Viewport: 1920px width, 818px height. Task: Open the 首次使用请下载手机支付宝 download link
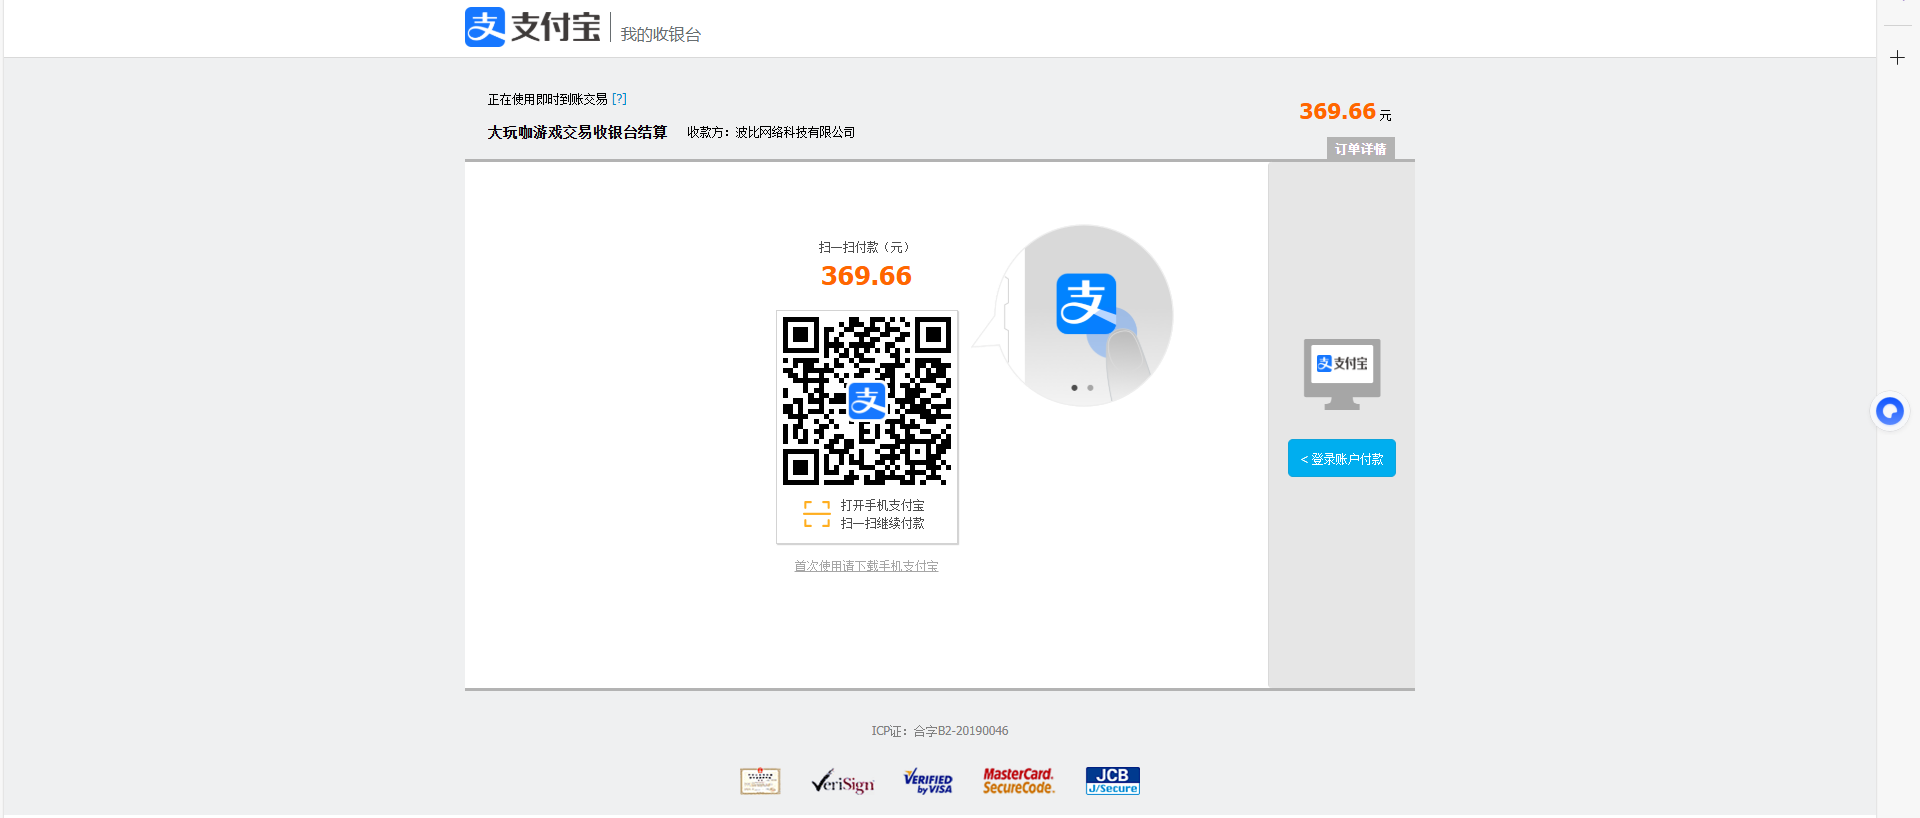(866, 566)
